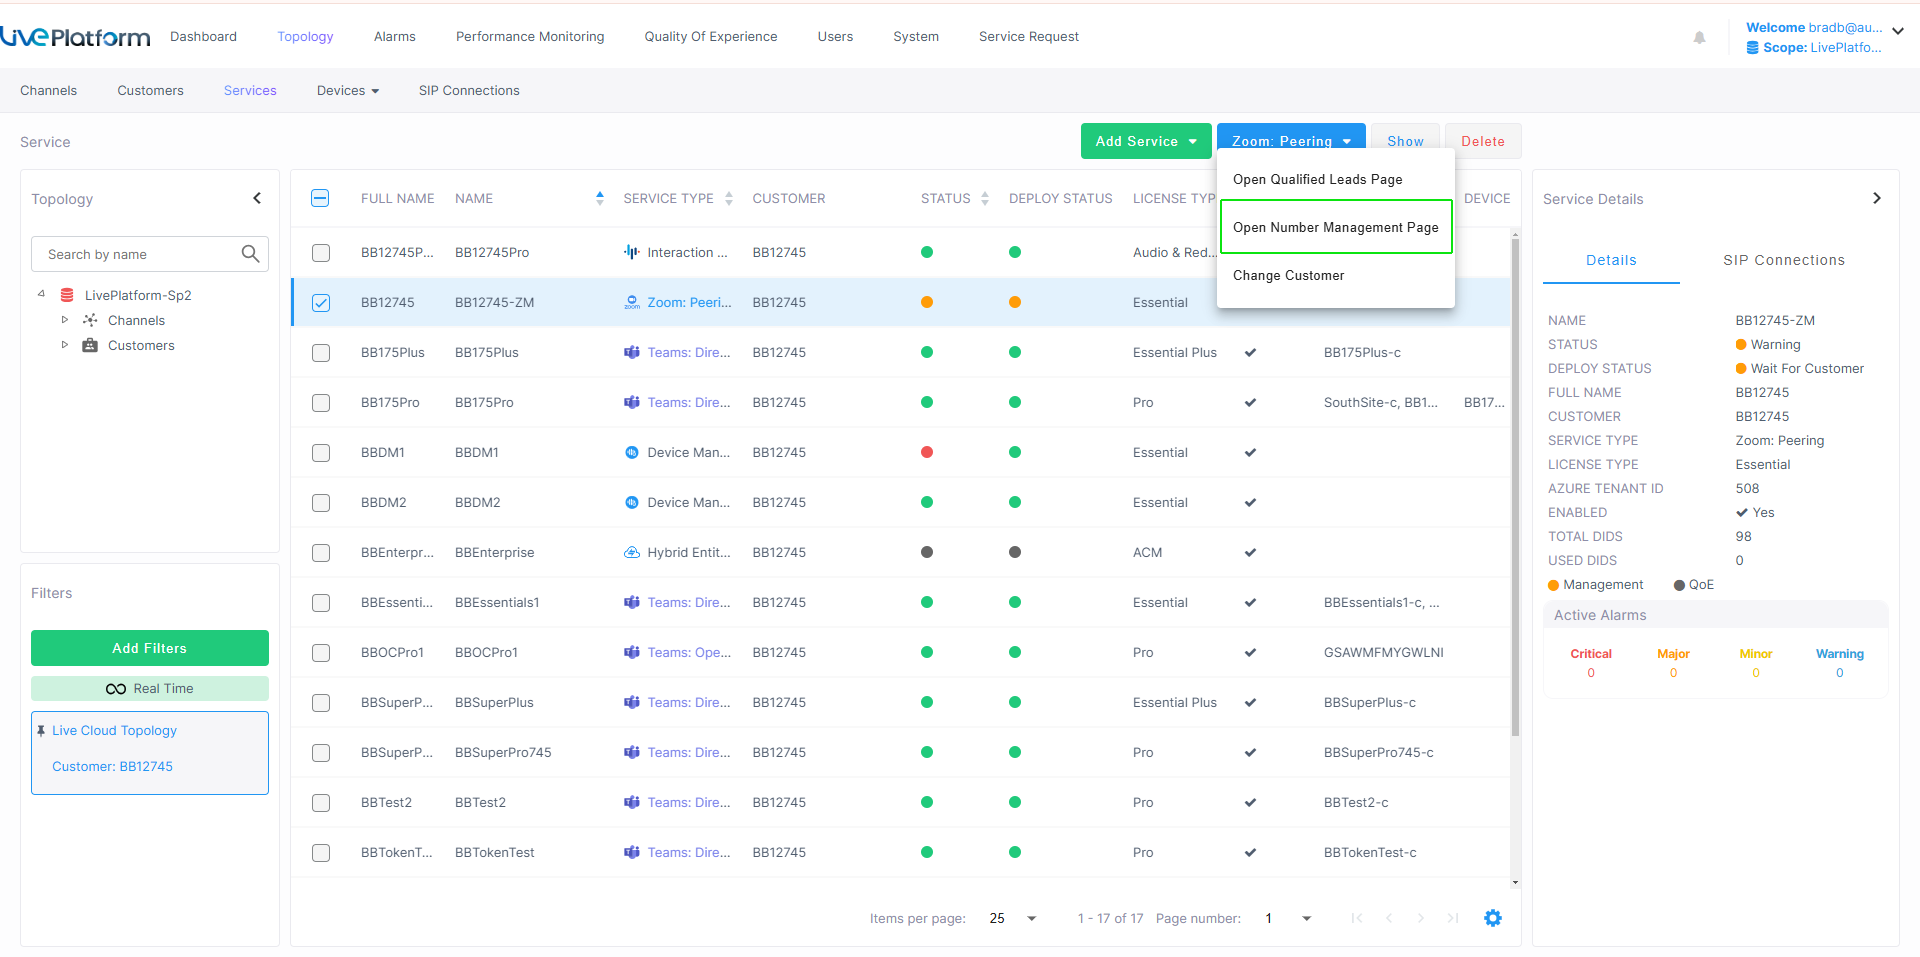Image resolution: width=1920 pixels, height=957 pixels.
Task: Open the Add Service dropdown
Action: coord(1146,141)
